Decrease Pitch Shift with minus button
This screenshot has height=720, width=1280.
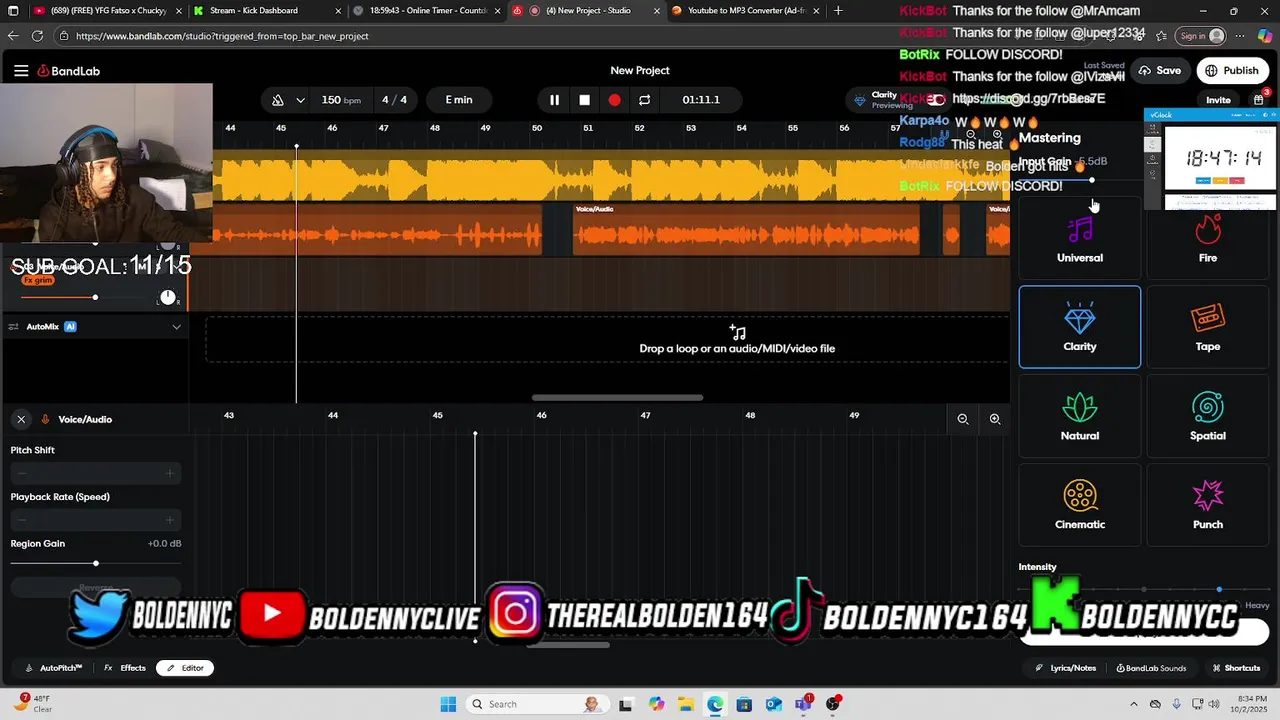[22, 473]
